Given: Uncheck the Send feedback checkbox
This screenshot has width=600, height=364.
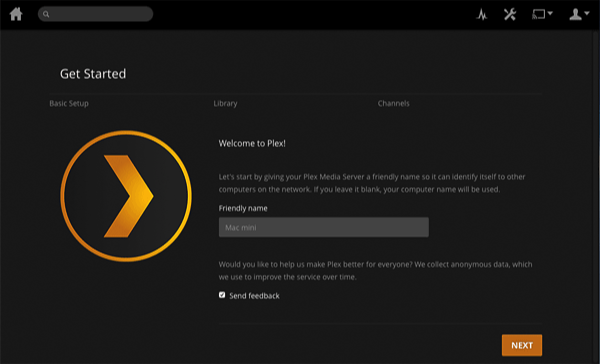Looking at the screenshot, I should tap(222, 295).
